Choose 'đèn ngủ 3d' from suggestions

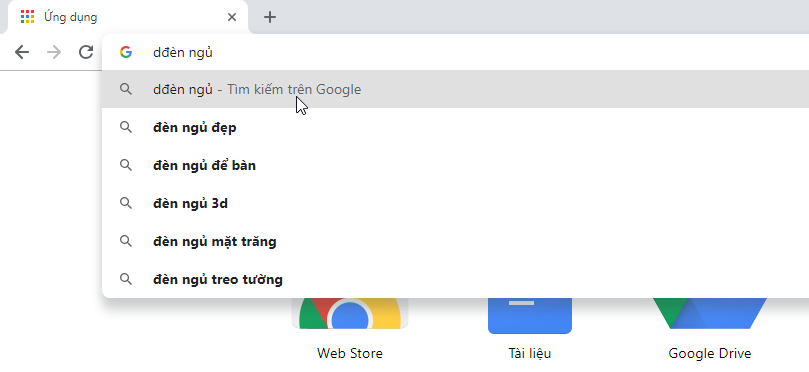tap(456, 203)
